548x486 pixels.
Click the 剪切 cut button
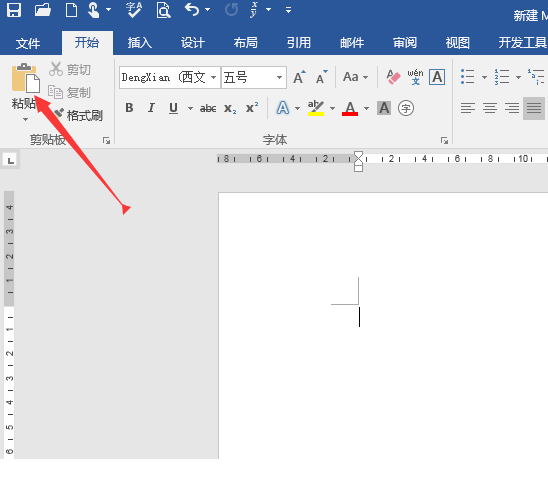click(x=70, y=69)
